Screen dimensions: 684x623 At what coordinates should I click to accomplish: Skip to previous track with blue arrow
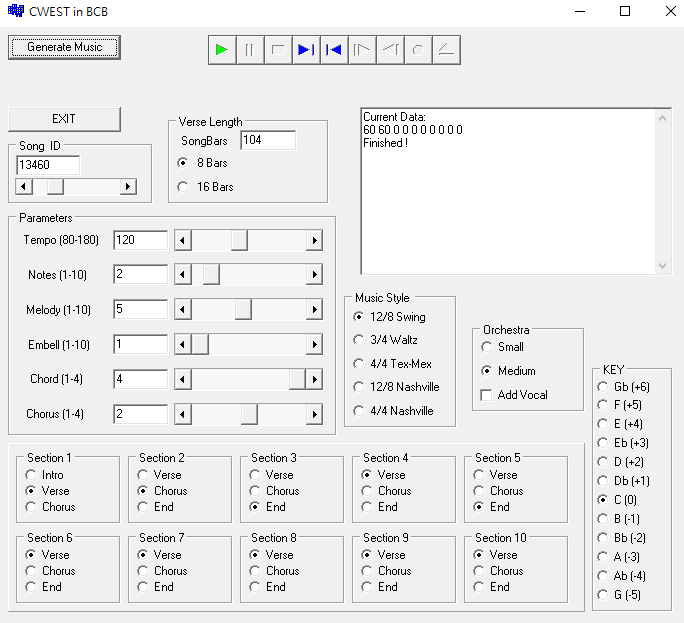coord(334,50)
